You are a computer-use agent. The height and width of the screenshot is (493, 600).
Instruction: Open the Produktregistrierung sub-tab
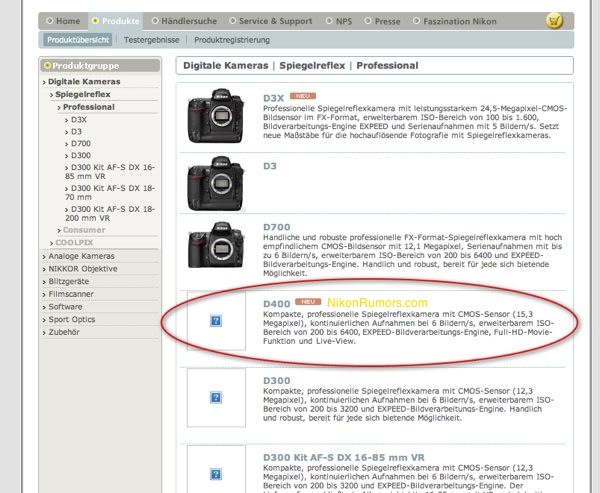pyautogui.click(x=232, y=40)
